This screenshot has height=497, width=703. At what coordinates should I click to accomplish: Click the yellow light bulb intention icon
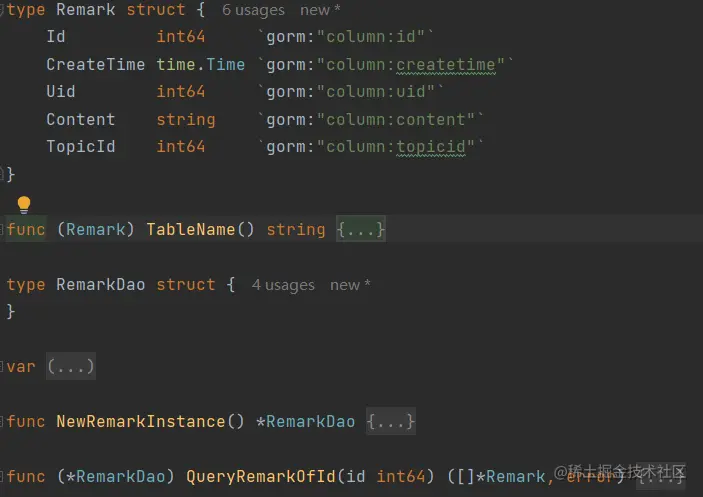click(24, 204)
